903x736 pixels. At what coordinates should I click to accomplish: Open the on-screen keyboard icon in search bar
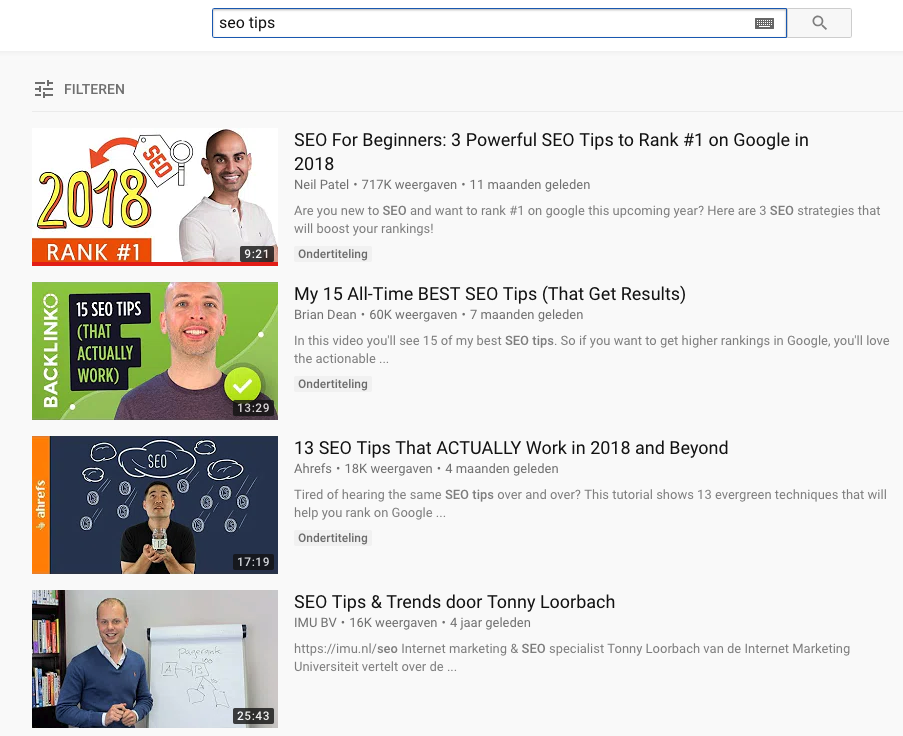click(x=763, y=22)
